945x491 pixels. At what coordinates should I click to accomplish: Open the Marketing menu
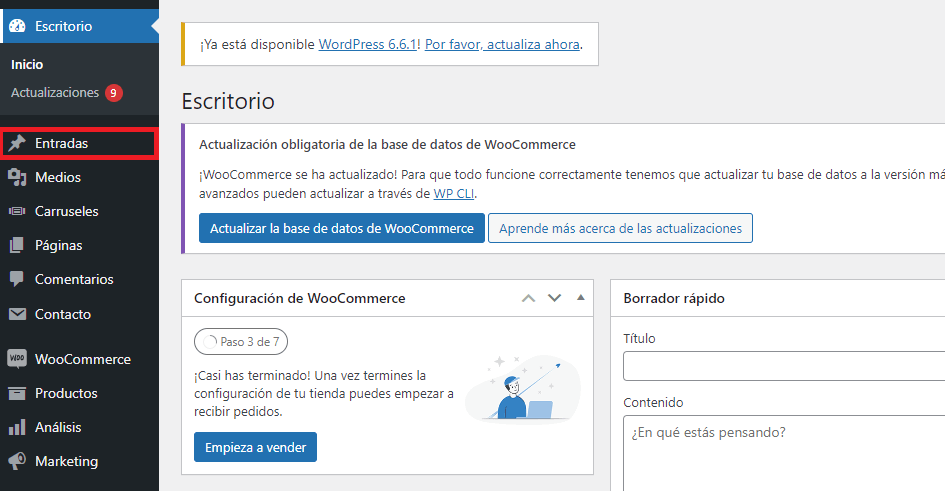coord(80,461)
